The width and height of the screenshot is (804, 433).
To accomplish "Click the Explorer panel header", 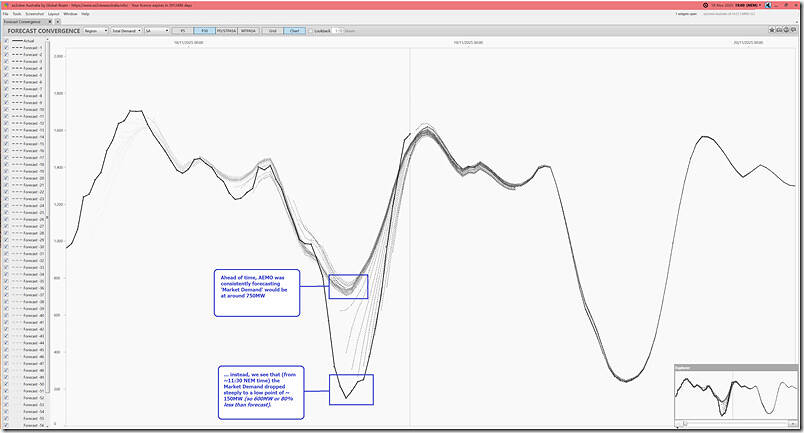I will pyautogui.click(x=736, y=367).
